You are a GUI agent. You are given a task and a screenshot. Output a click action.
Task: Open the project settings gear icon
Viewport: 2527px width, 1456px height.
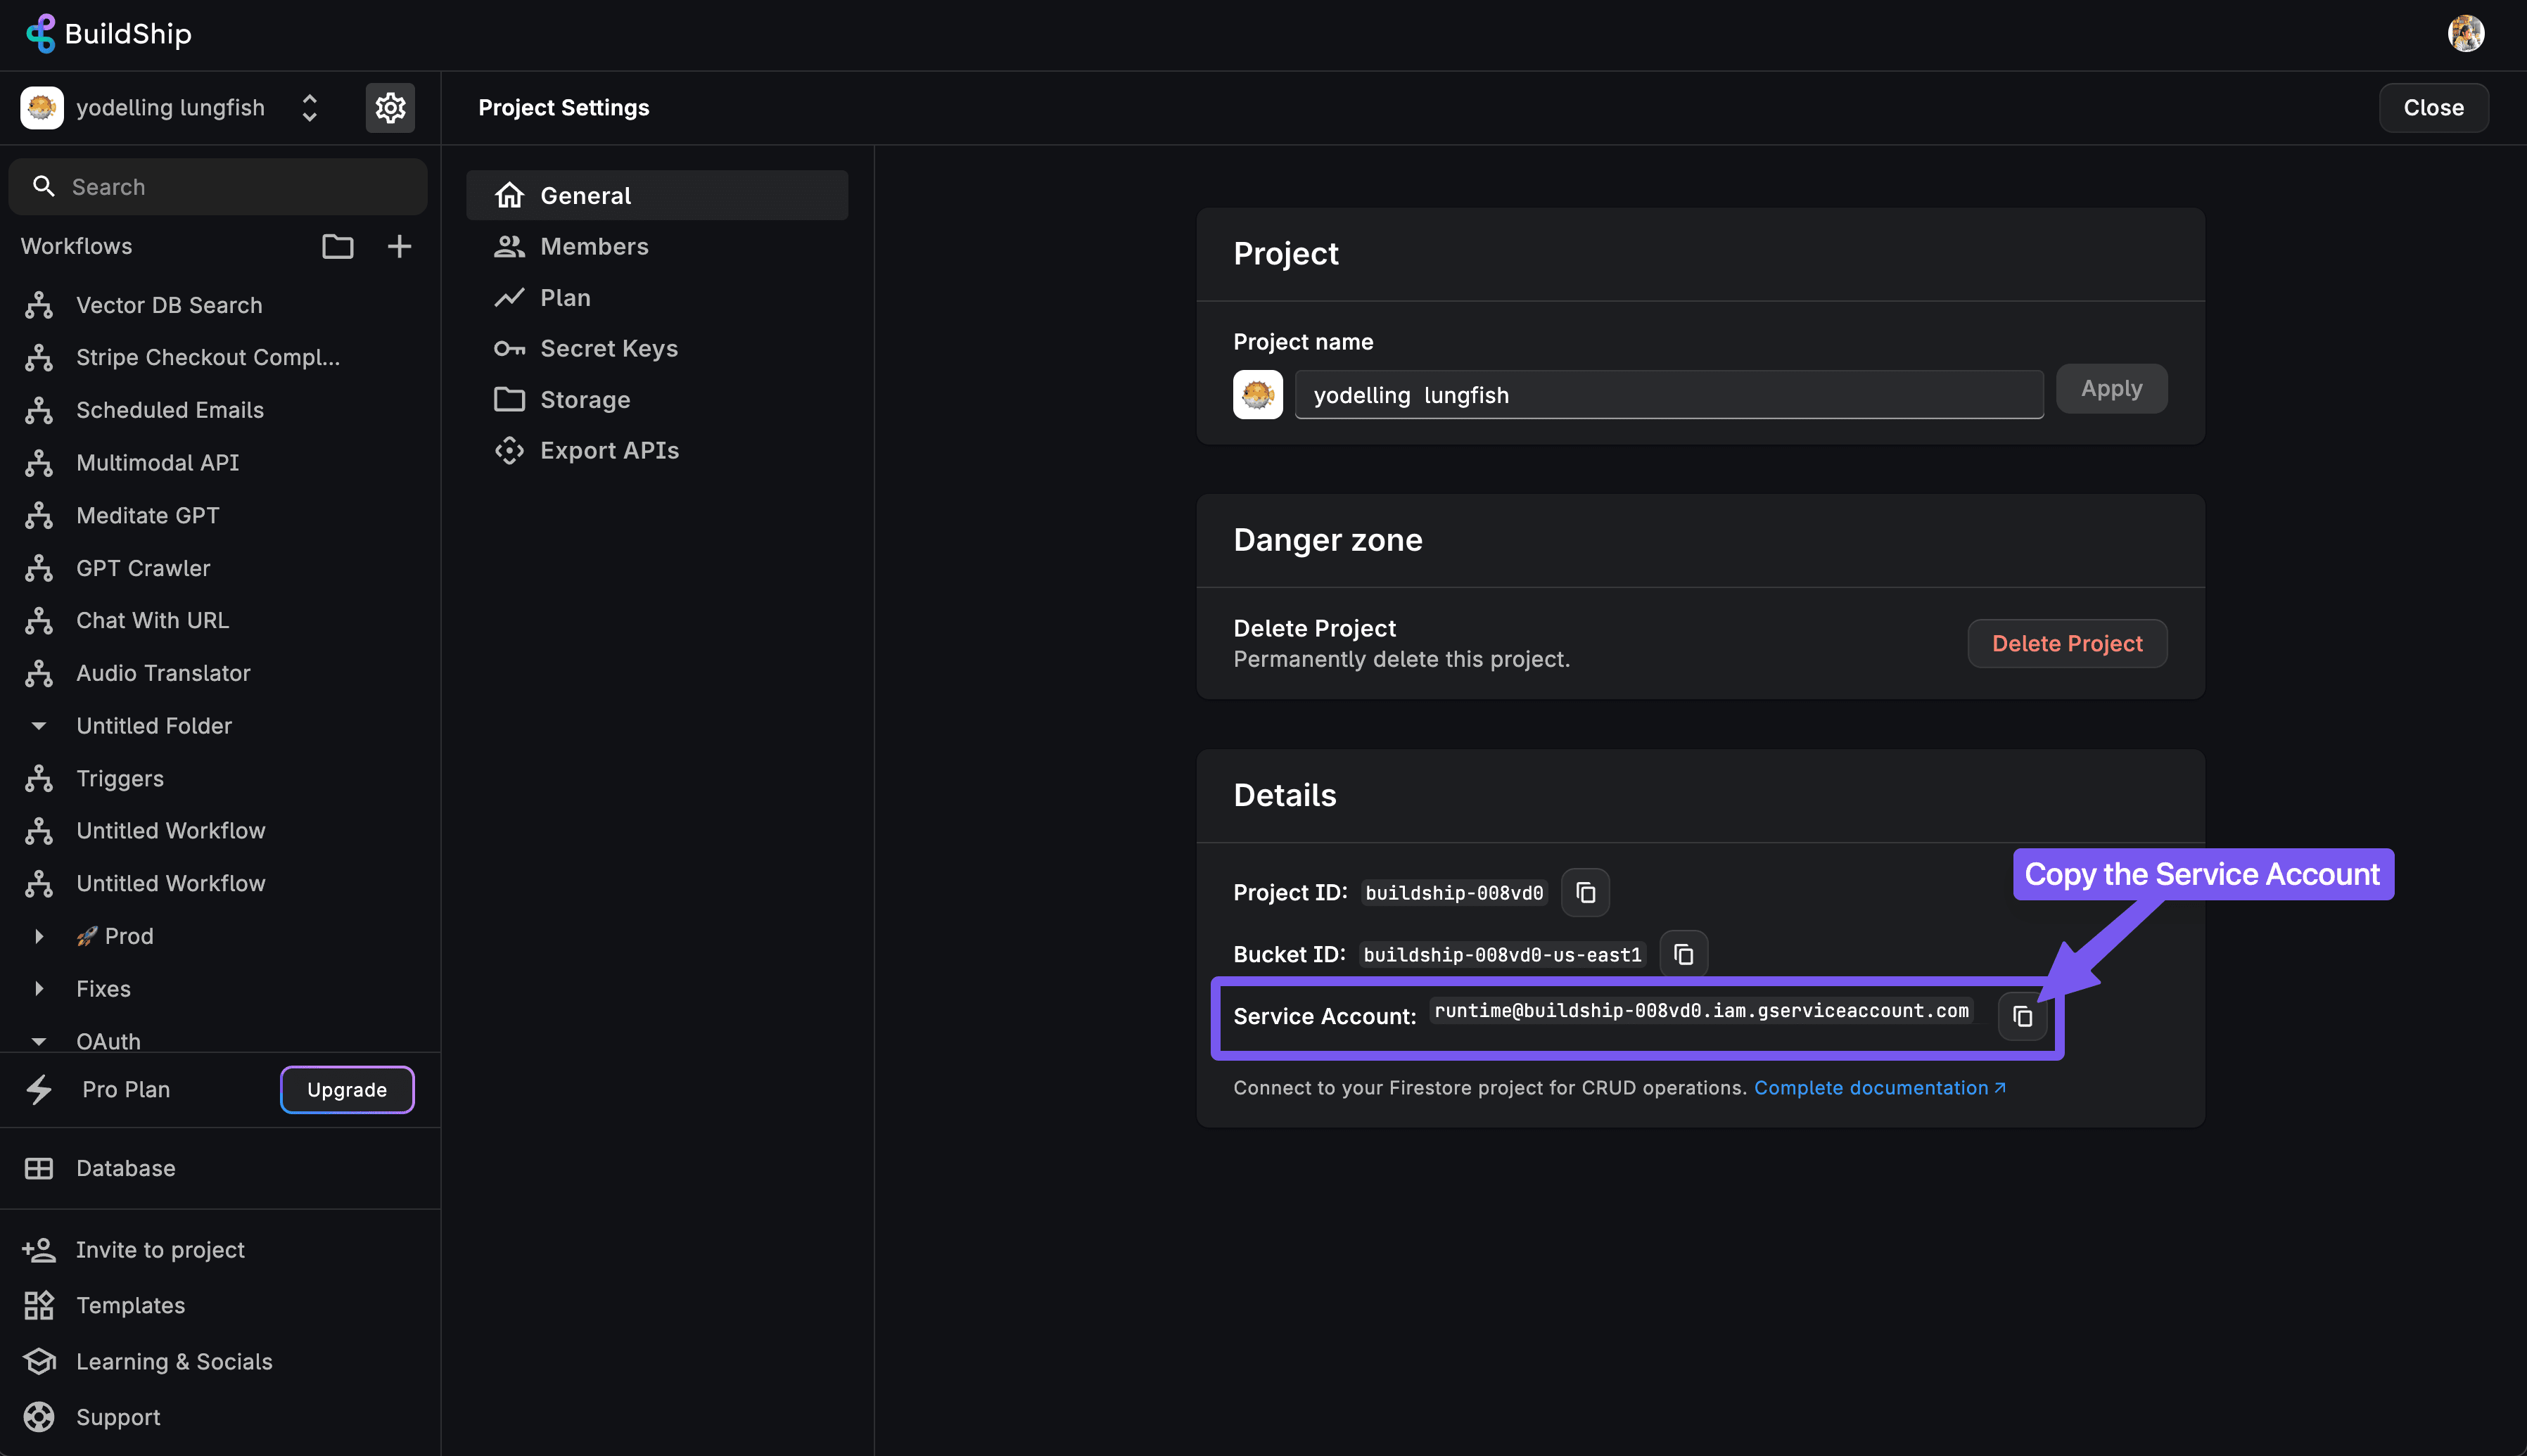(390, 107)
